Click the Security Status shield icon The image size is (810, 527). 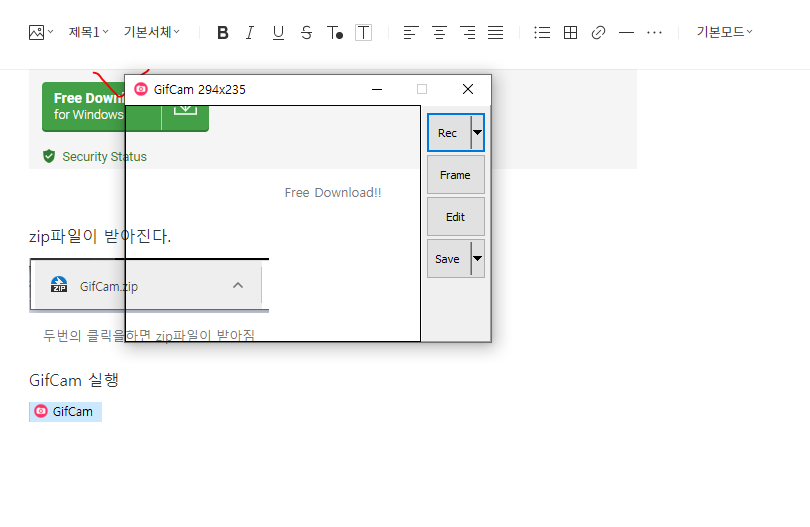point(49,156)
